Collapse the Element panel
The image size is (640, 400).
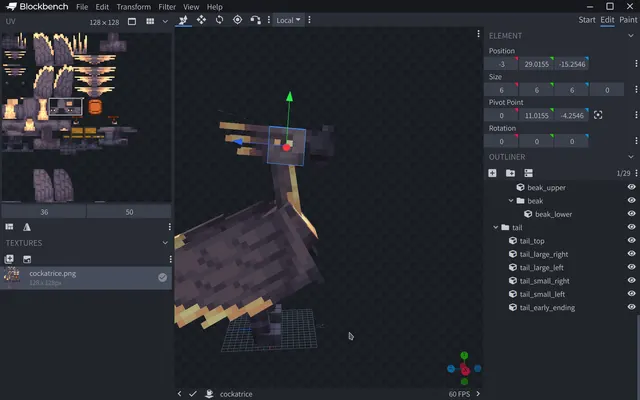[x=631, y=36]
